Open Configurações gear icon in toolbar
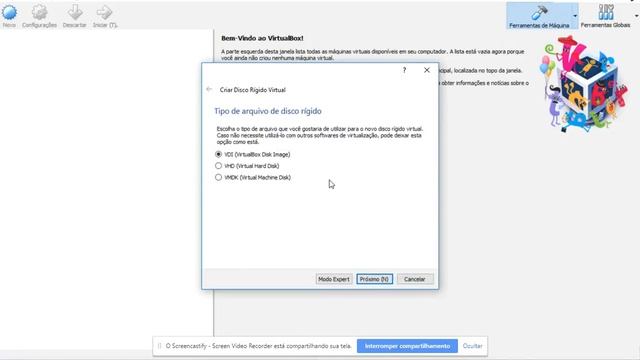The image size is (640, 360). (40, 12)
